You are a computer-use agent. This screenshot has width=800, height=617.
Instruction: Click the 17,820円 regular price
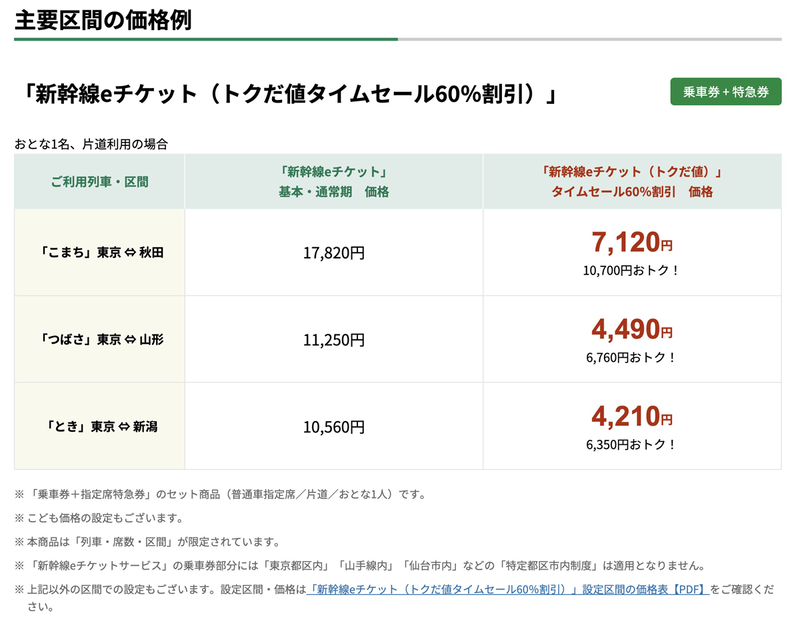coord(333,253)
